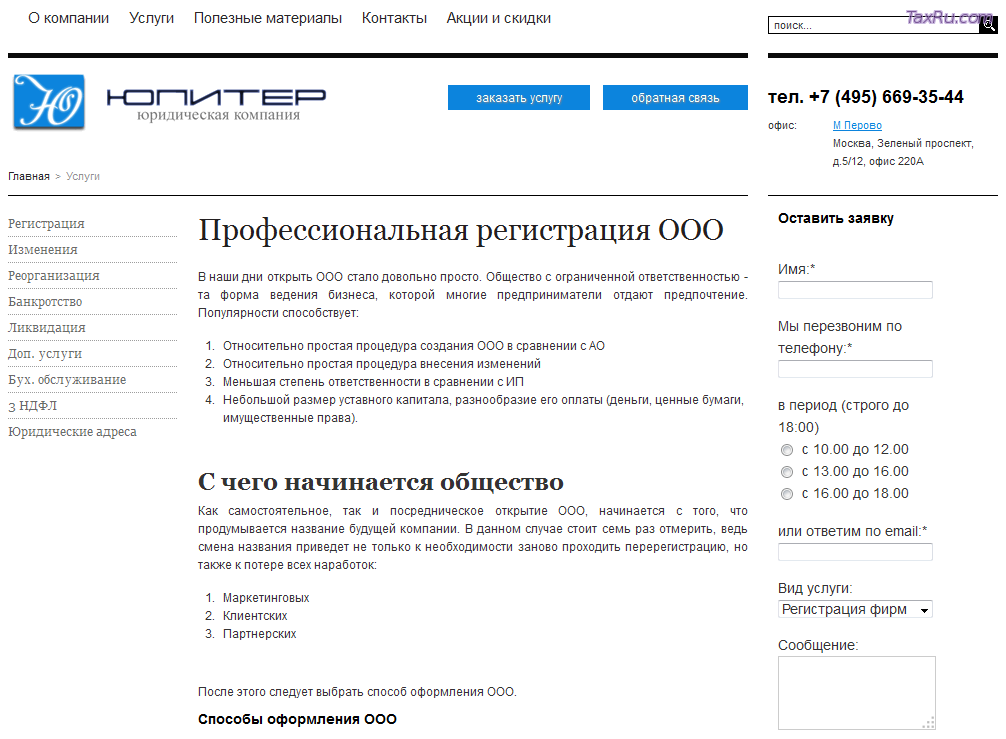Open 'Акции и скидки' page
Screen dimensions: 1006x739
[498, 18]
